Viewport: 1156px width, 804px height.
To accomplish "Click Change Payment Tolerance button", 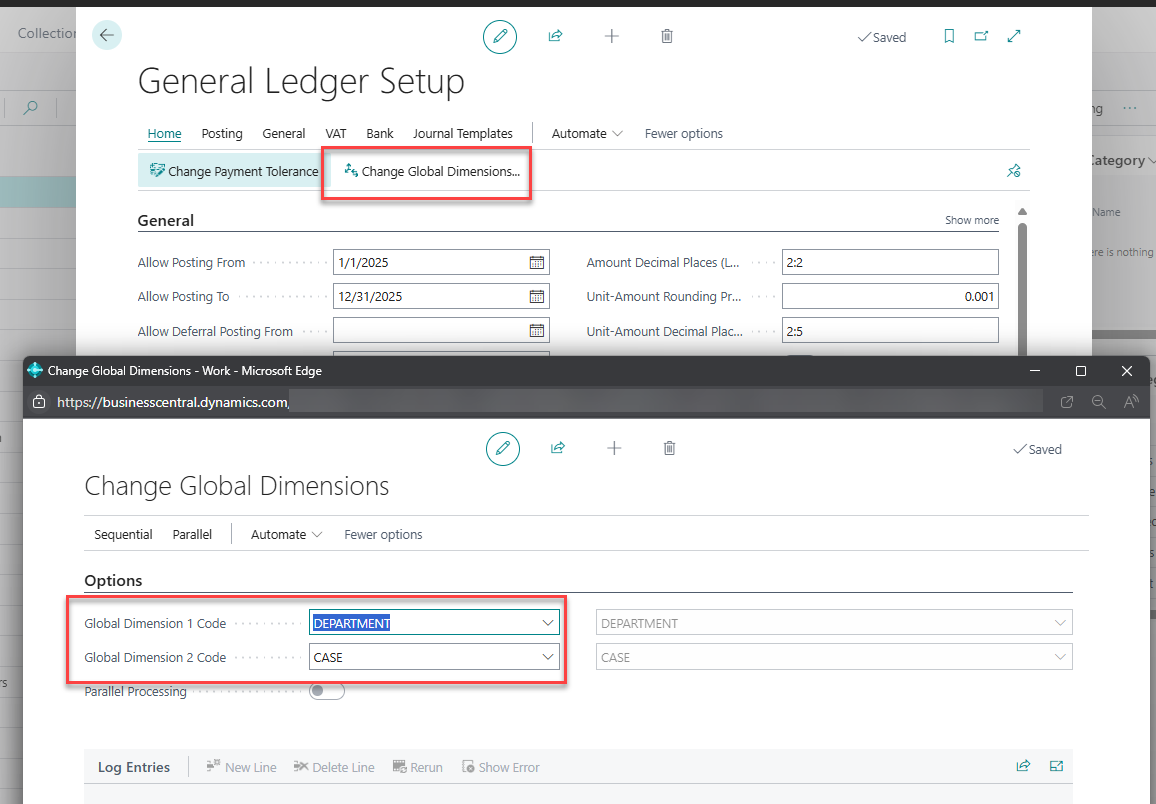I will click(x=233, y=171).
